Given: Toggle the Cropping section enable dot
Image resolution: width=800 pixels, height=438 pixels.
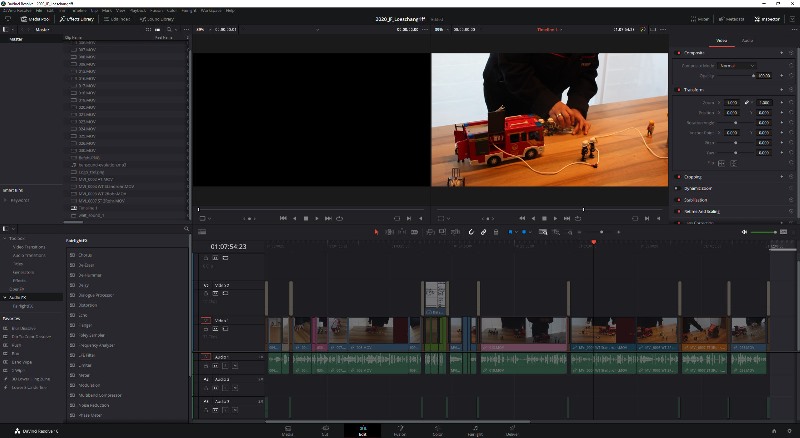Looking at the screenshot, I should [678, 177].
